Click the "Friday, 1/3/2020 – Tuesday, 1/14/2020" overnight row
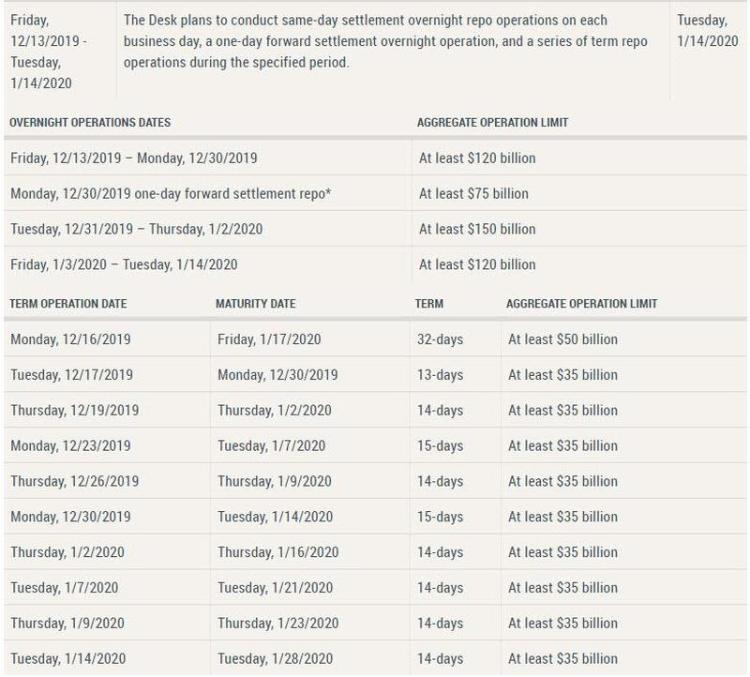This screenshot has width=750, height=677. click(124, 265)
